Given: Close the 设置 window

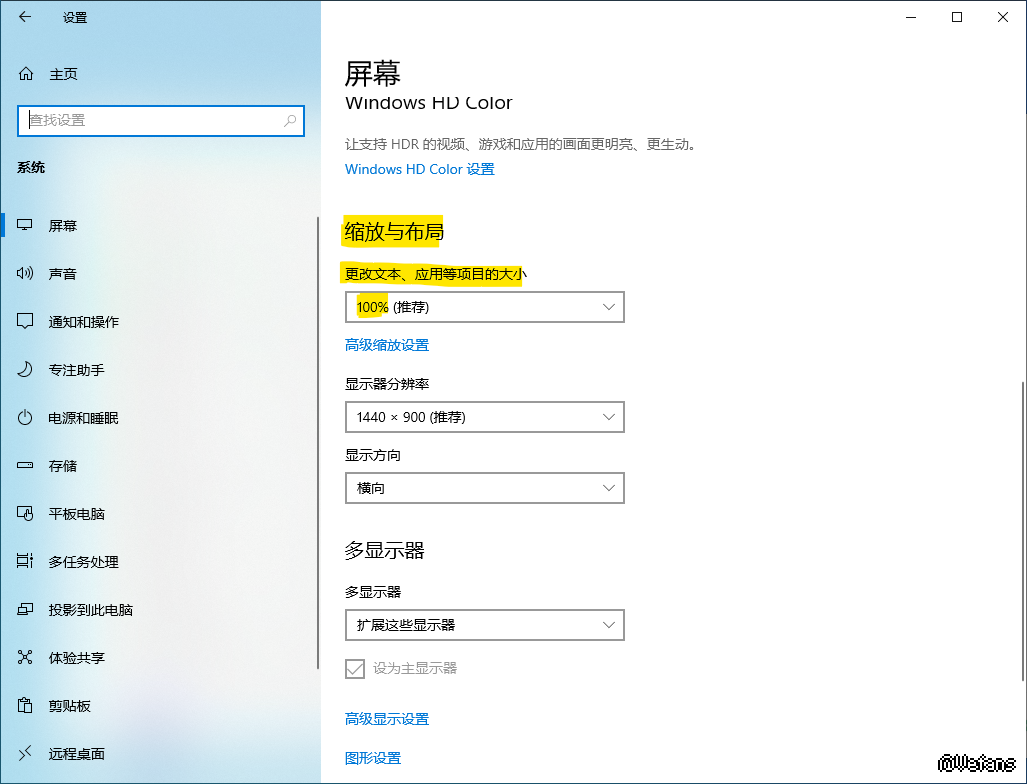Looking at the screenshot, I should (x=1003, y=17).
